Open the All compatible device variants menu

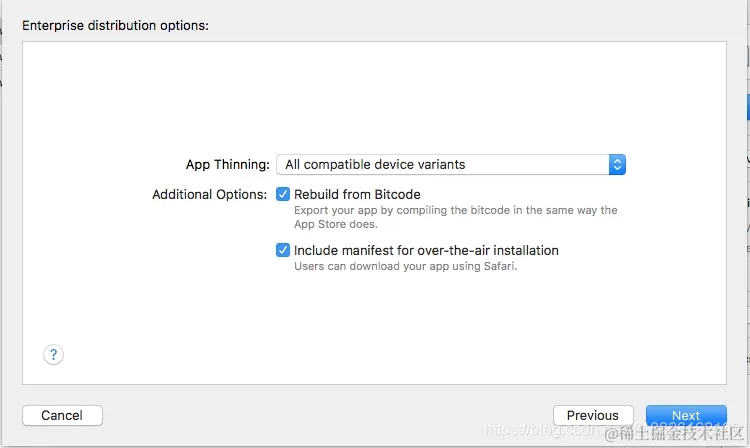click(451, 164)
